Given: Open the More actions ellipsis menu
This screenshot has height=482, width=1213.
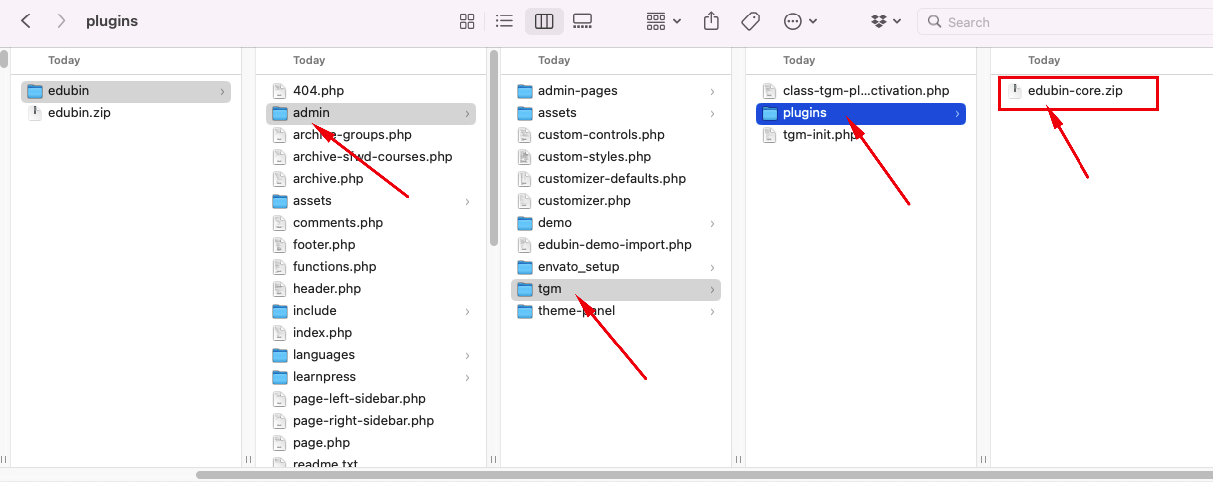Looking at the screenshot, I should pos(801,21).
